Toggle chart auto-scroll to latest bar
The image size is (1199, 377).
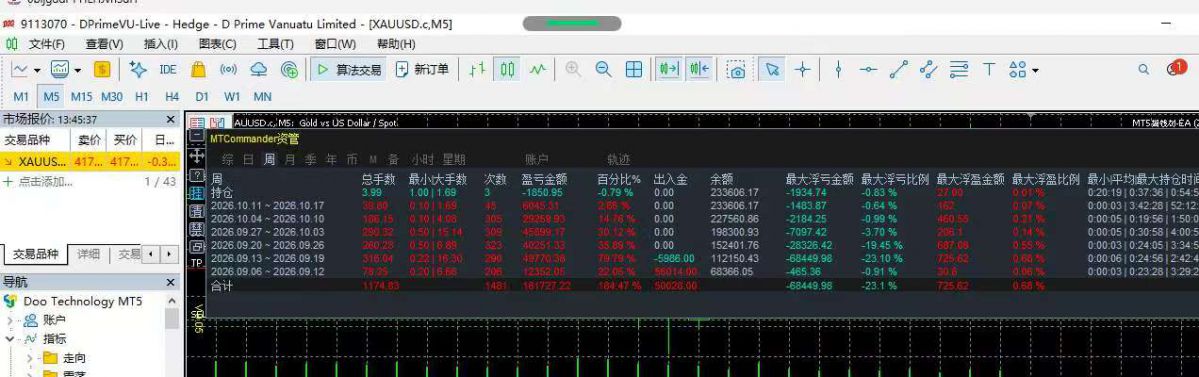(668, 70)
